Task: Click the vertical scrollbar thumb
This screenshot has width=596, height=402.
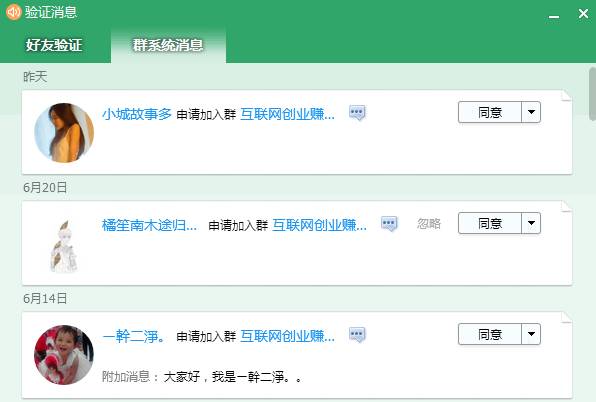Action: [x=592, y=94]
